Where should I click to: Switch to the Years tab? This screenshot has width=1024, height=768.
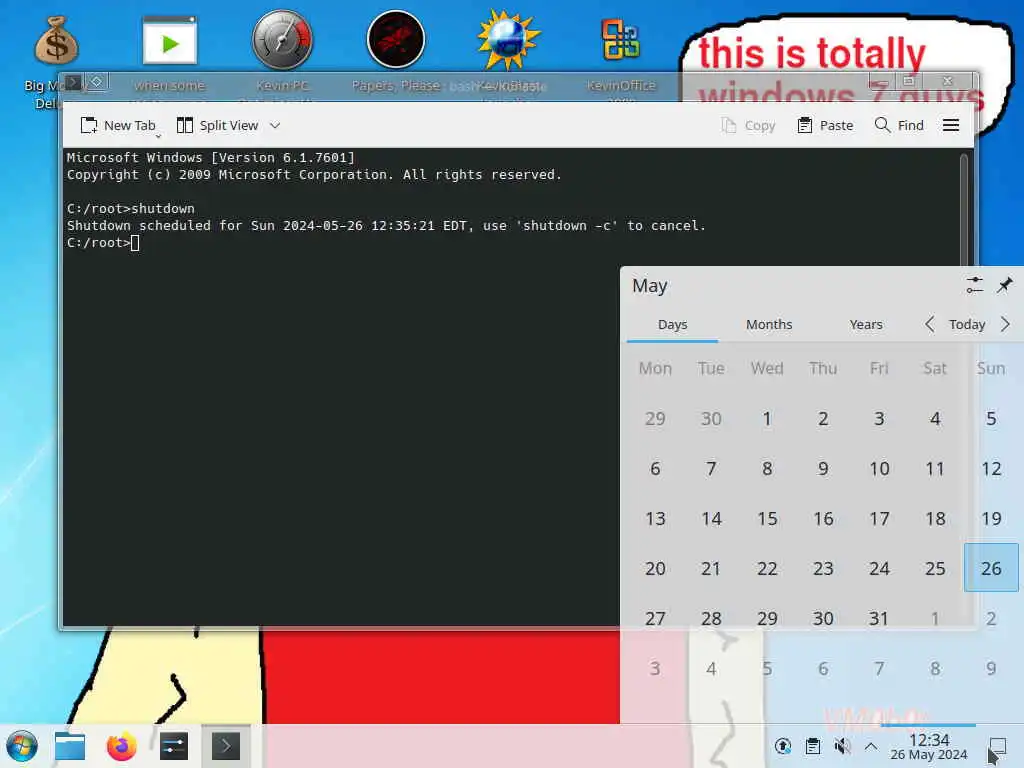tap(866, 325)
